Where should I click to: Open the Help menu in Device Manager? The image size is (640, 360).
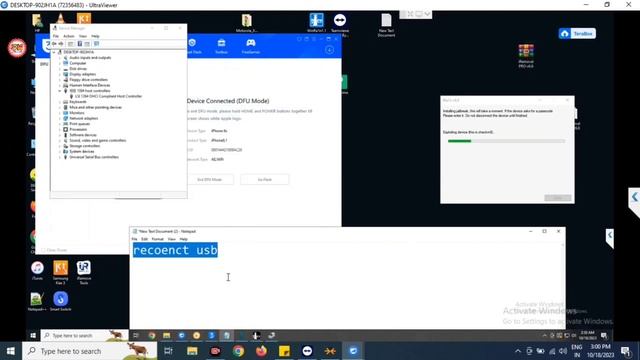[x=95, y=36]
